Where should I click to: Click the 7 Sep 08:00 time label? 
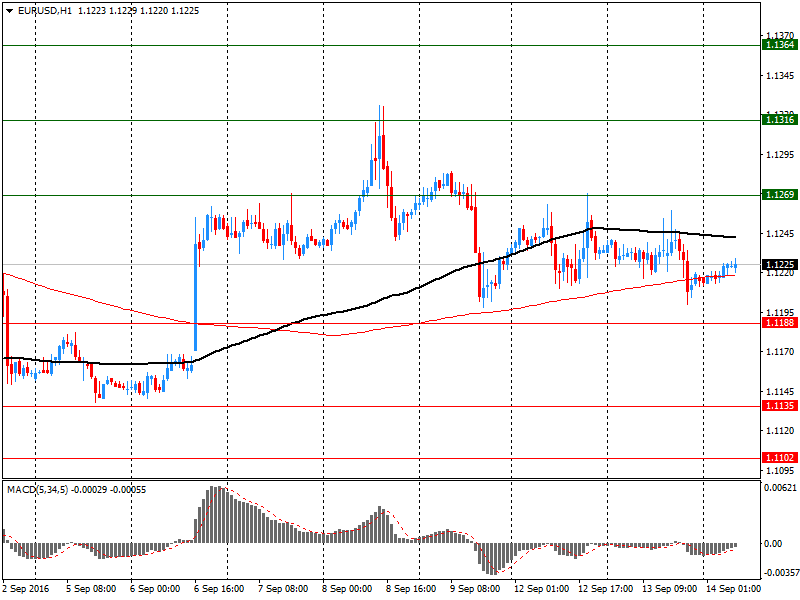[x=283, y=589]
